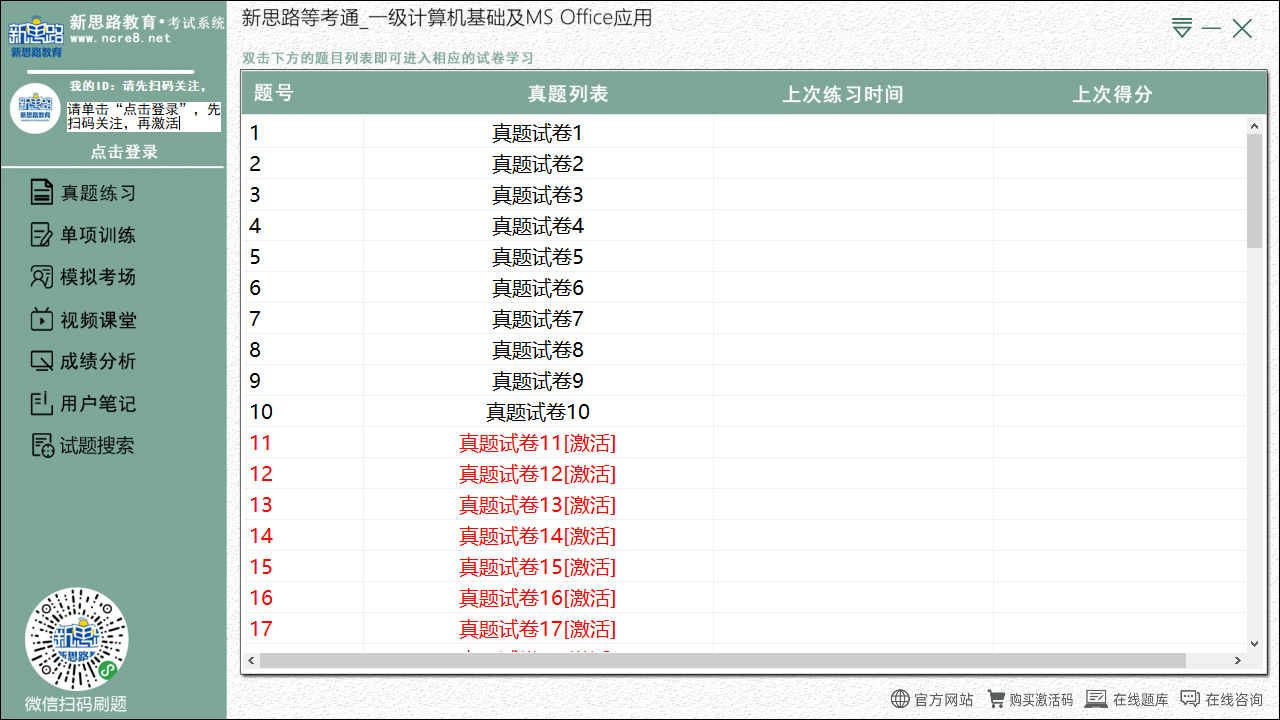Click the chat bubble icon for 在线咨询
The width and height of the screenshot is (1280, 720).
(1190, 698)
